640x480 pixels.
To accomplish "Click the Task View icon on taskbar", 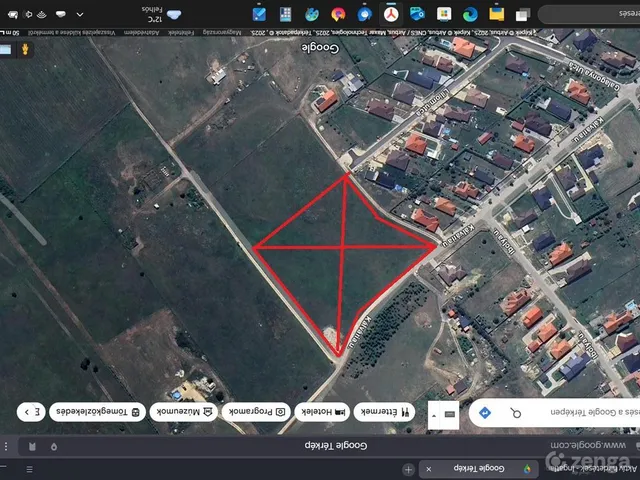I will (523, 15).
